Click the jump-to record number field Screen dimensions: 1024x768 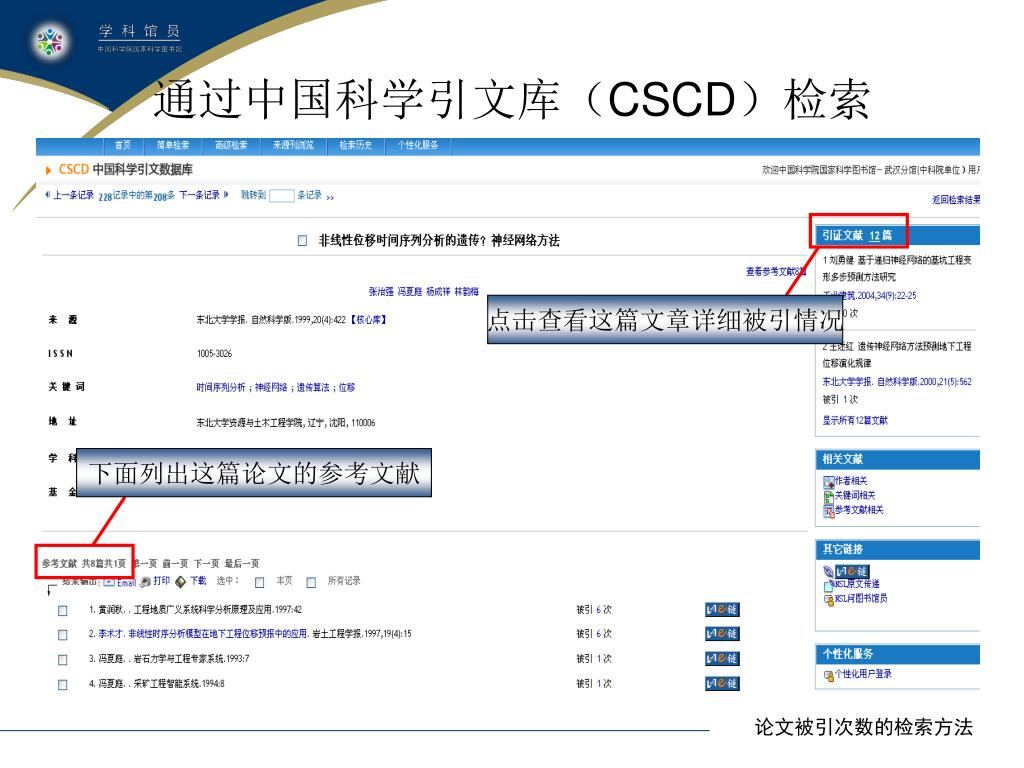(281, 195)
